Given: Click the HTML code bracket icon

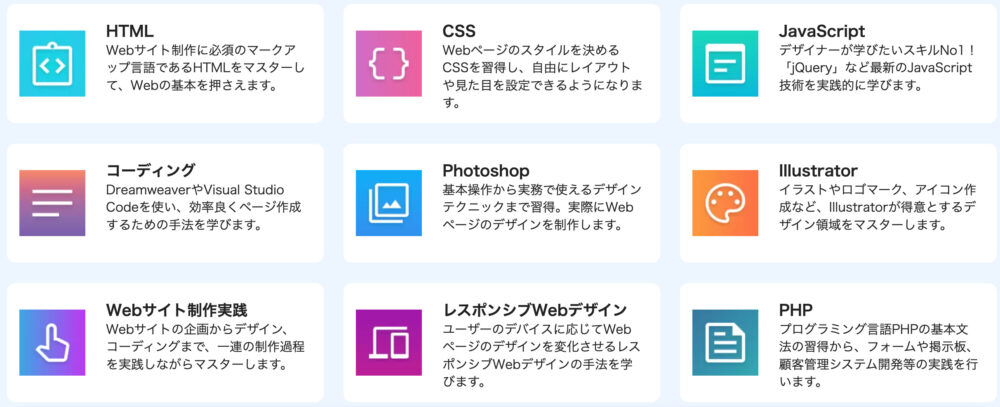Looking at the screenshot, I should pos(52,63).
